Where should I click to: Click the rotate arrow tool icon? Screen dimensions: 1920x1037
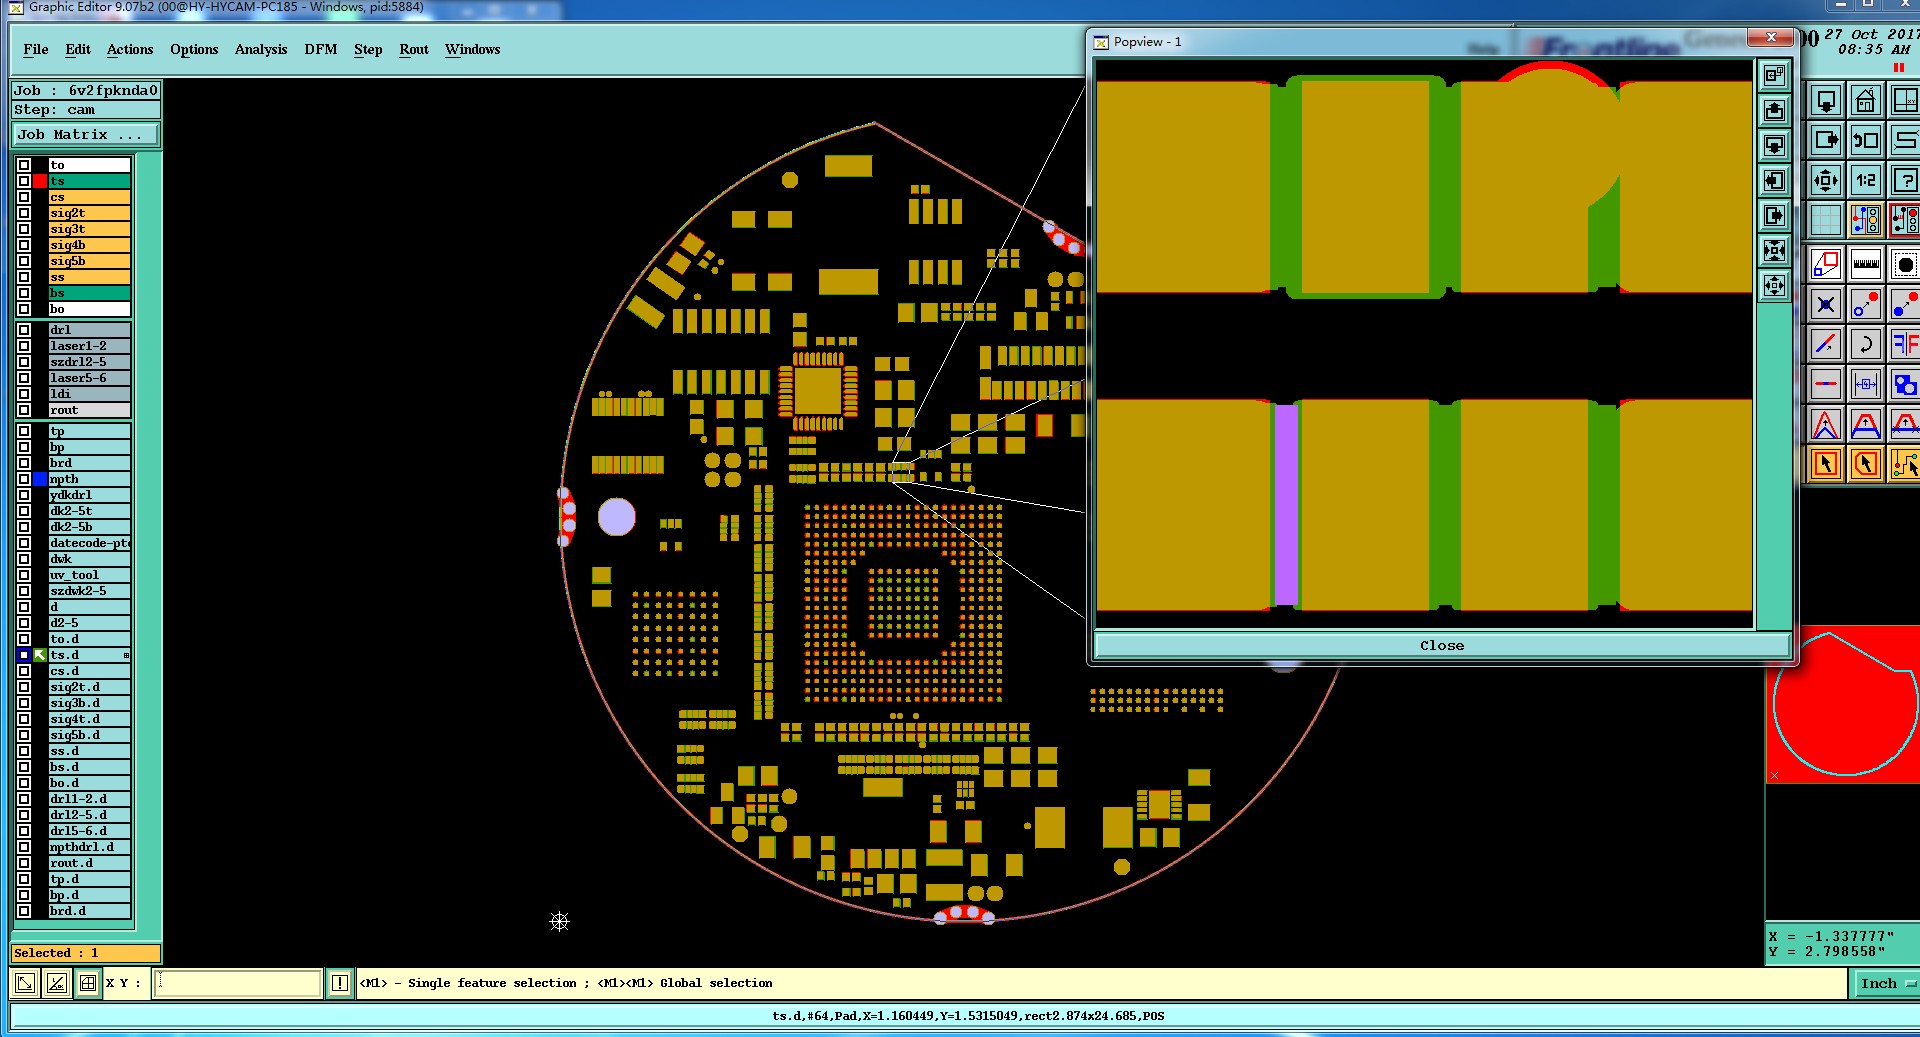(x=1865, y=344)
